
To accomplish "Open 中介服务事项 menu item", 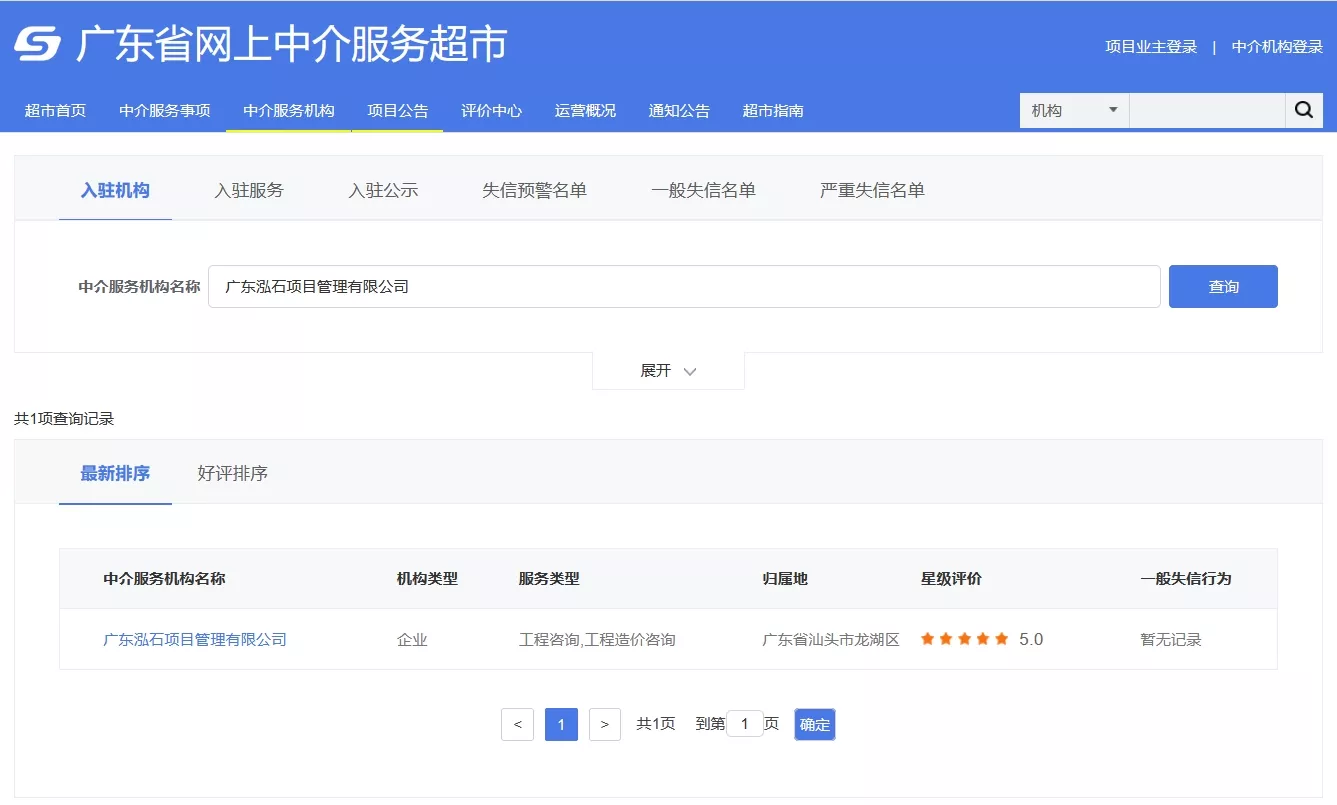I will click(x=165, y=111).
